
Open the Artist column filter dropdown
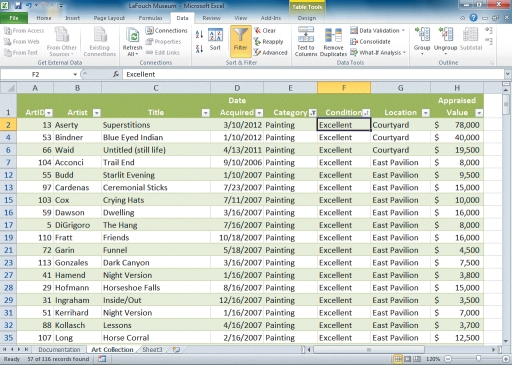coord(97,113)
